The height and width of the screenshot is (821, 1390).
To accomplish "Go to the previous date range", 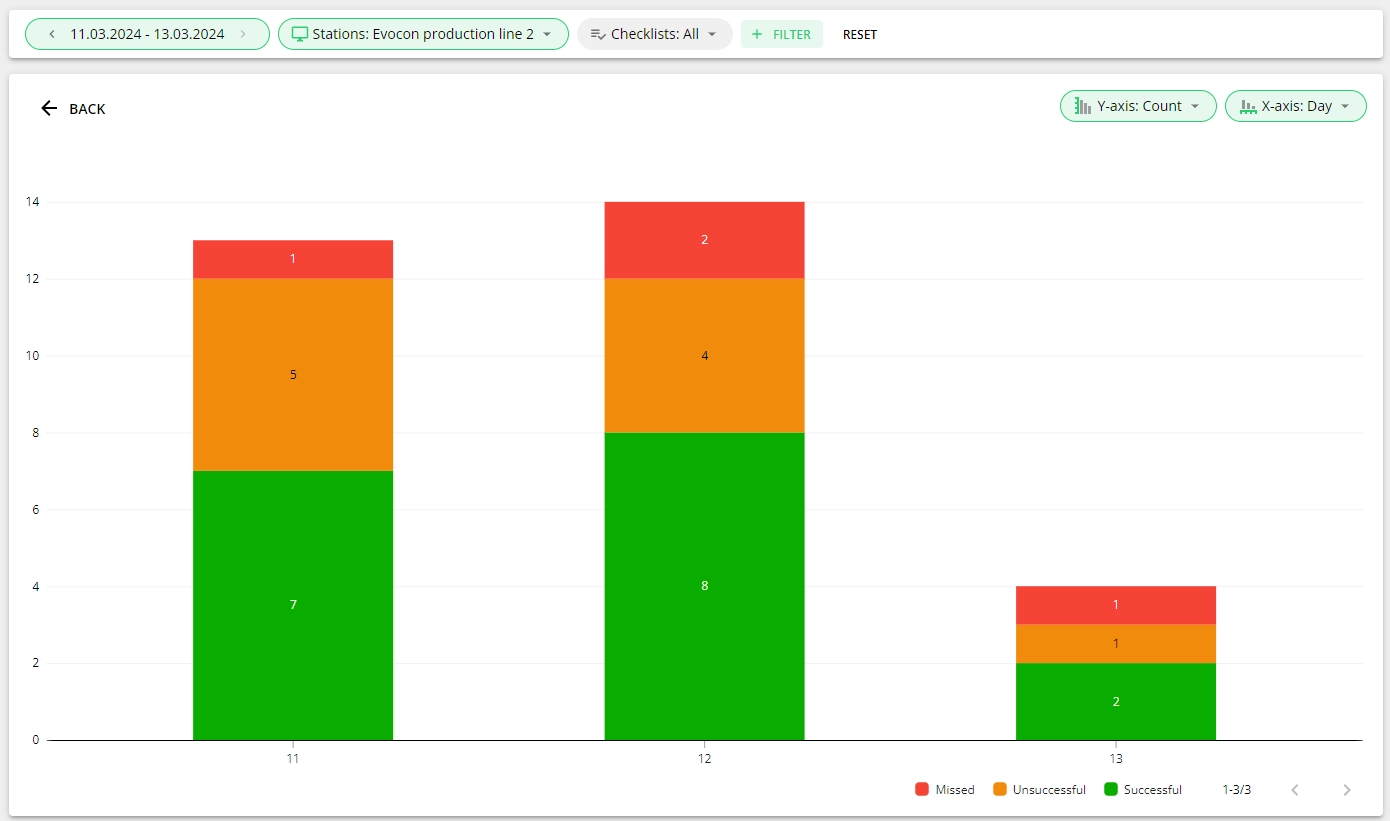I will [x=51, y=34].
